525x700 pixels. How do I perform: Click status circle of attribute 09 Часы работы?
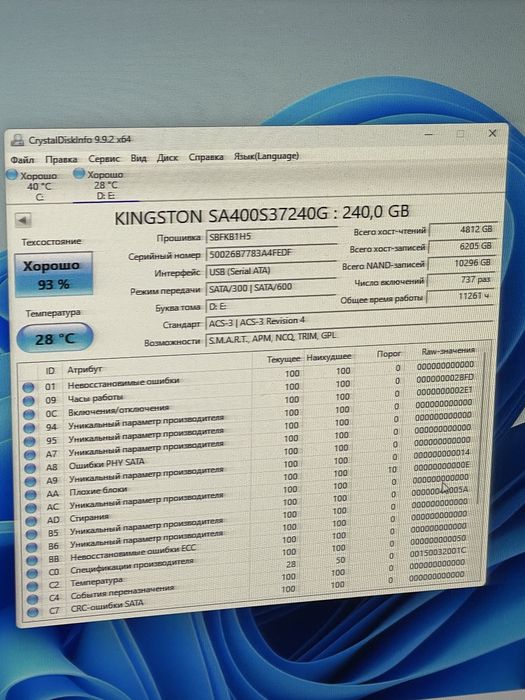tap(29, 401)
